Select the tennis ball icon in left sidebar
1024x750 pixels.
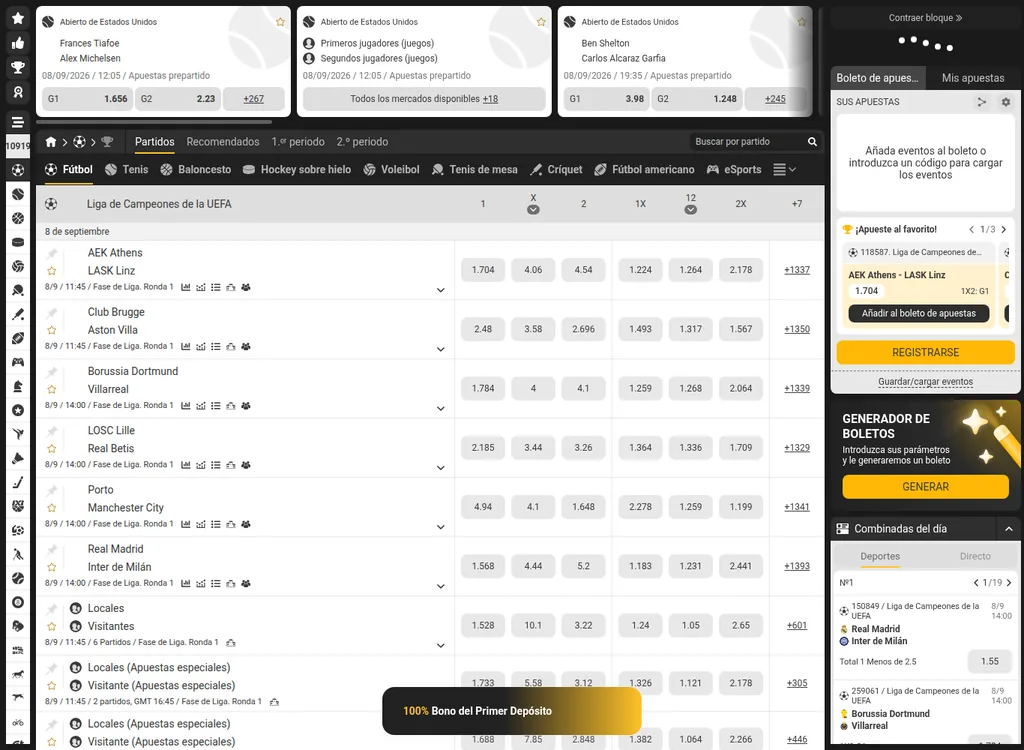[18, 194]
